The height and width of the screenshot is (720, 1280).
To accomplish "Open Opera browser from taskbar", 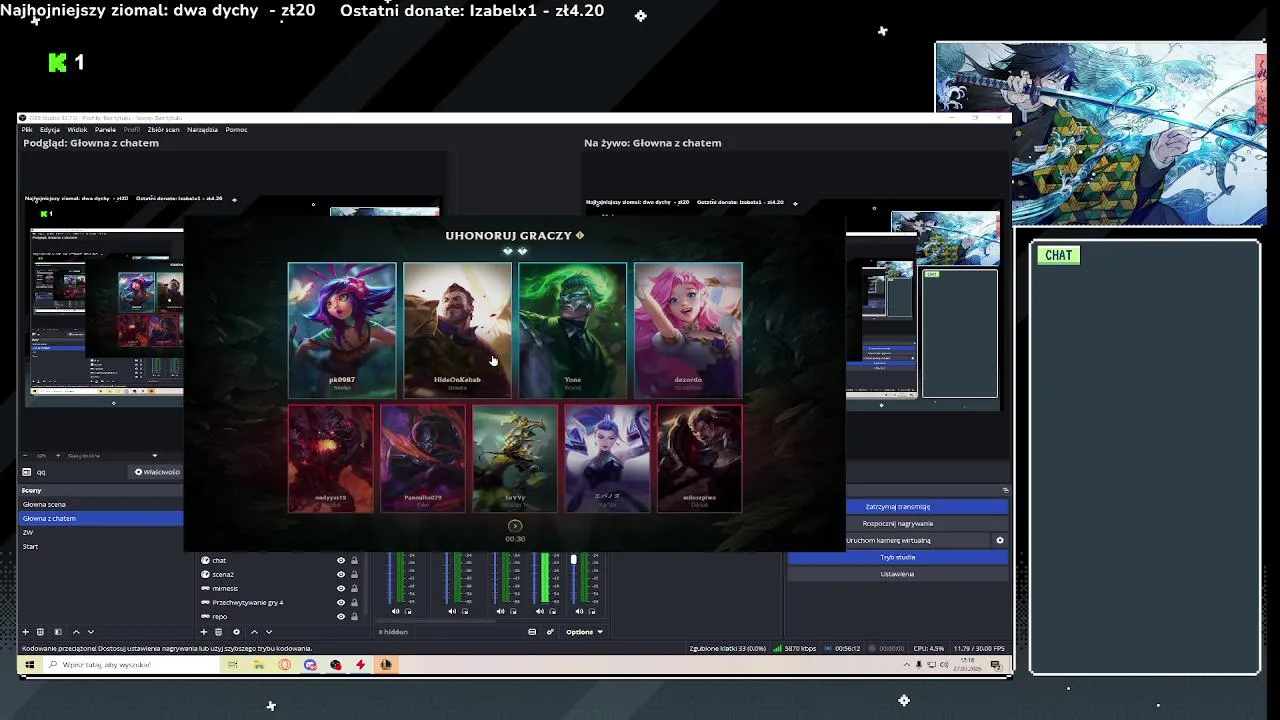I will click(x=285, y=665).
